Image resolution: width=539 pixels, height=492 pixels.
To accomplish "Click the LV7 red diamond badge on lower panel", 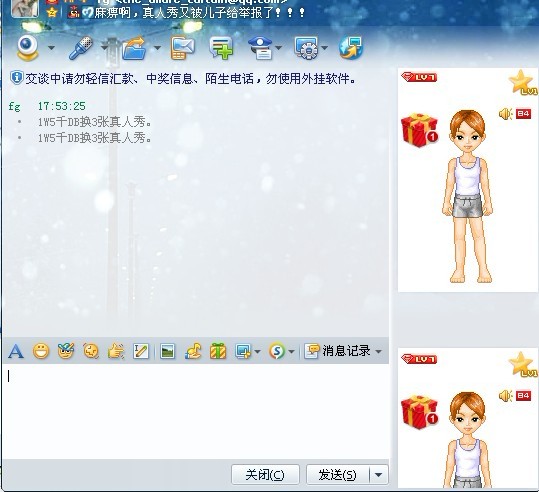I will 419,359.
